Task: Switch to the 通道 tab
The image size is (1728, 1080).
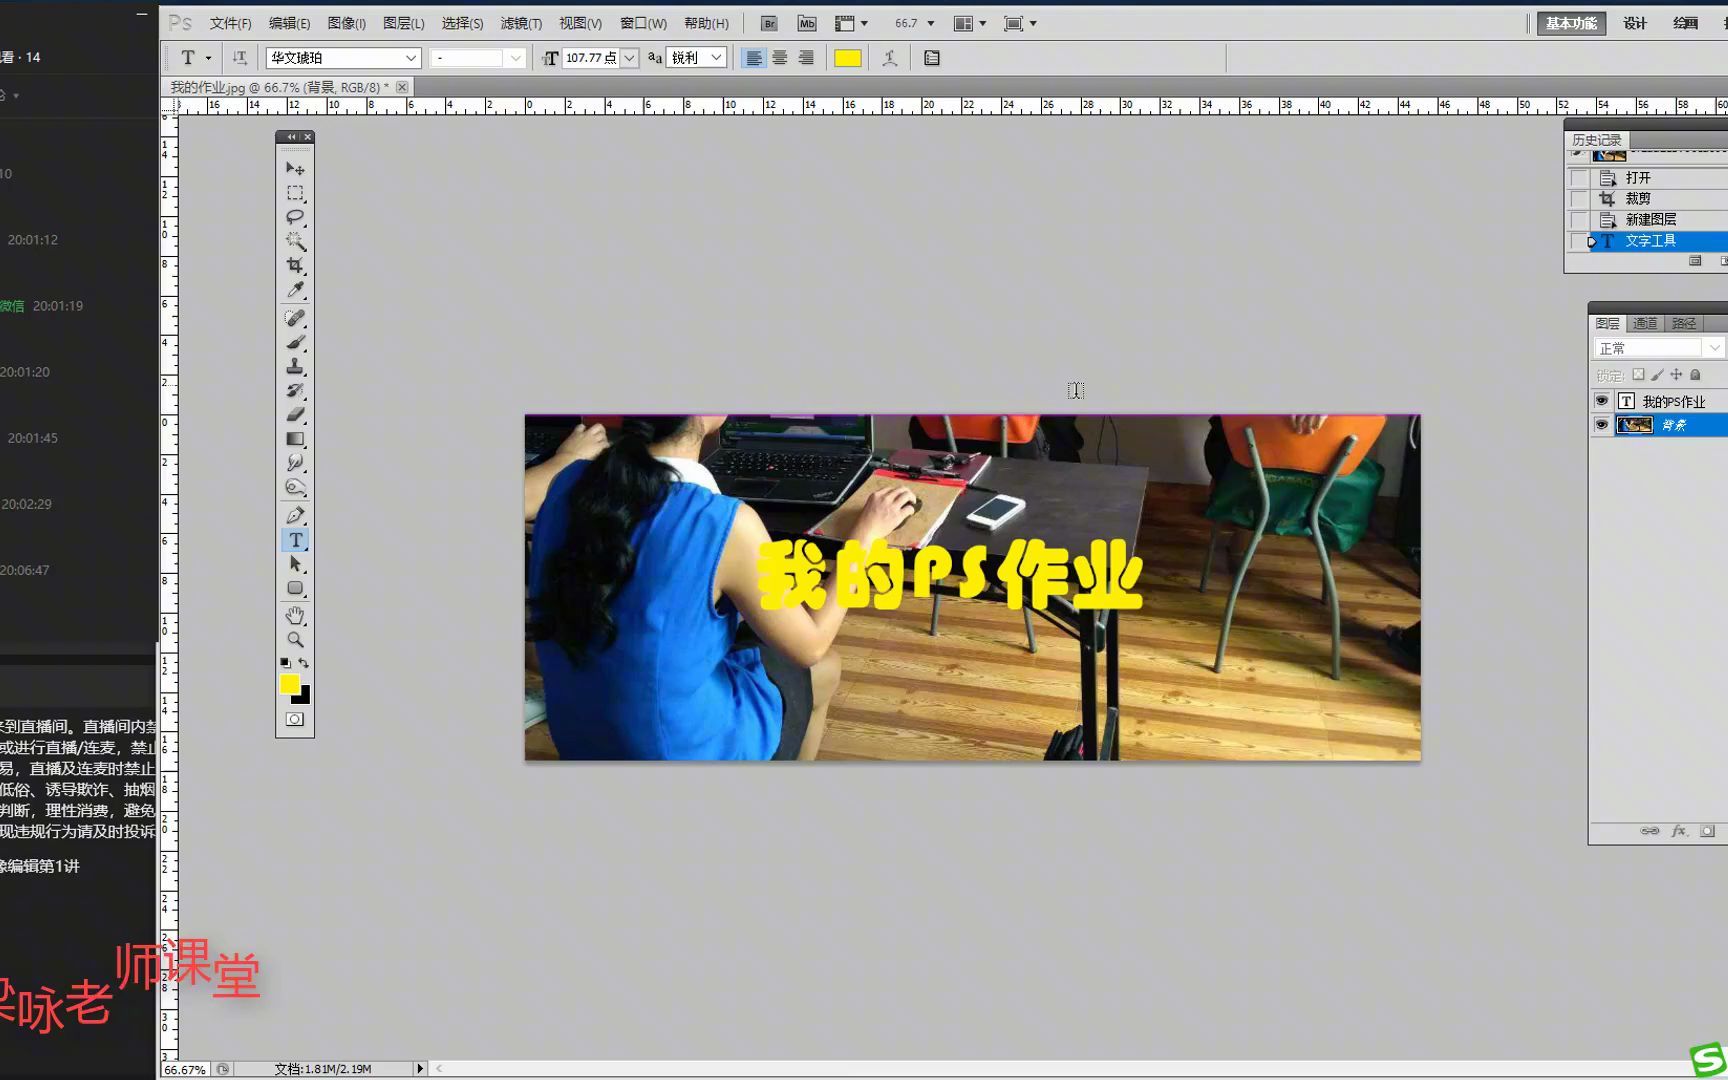Action: (1645, 323)
